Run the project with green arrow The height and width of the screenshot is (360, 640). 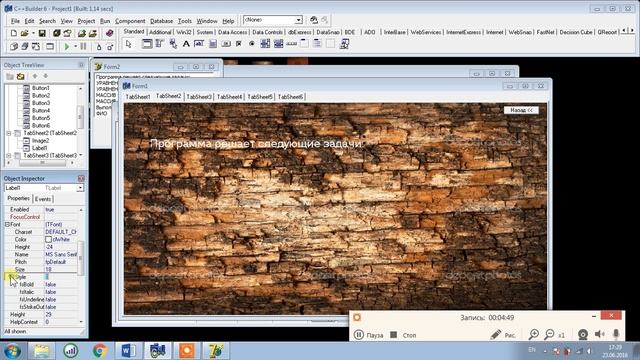67,47
